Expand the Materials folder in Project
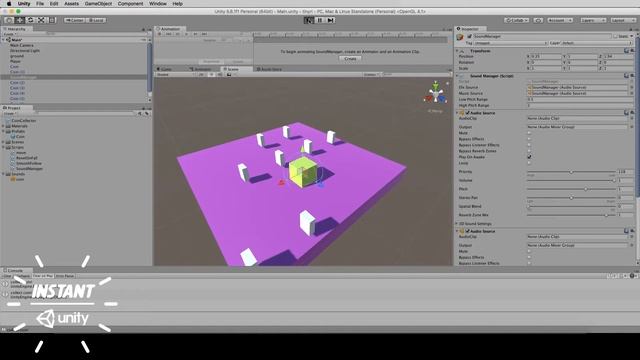Image resolution: width=640 pixels, height=360 pixels. pyautogui.click(x=4, y=126)
